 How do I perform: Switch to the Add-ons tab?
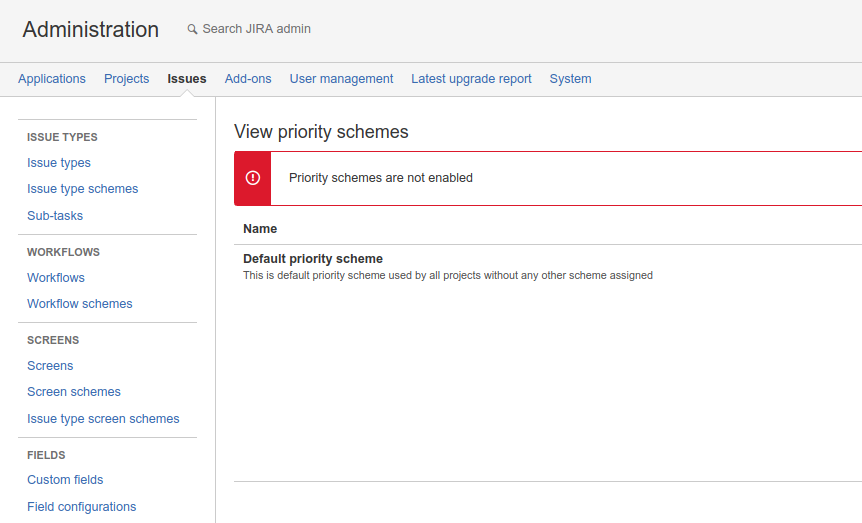248,79
